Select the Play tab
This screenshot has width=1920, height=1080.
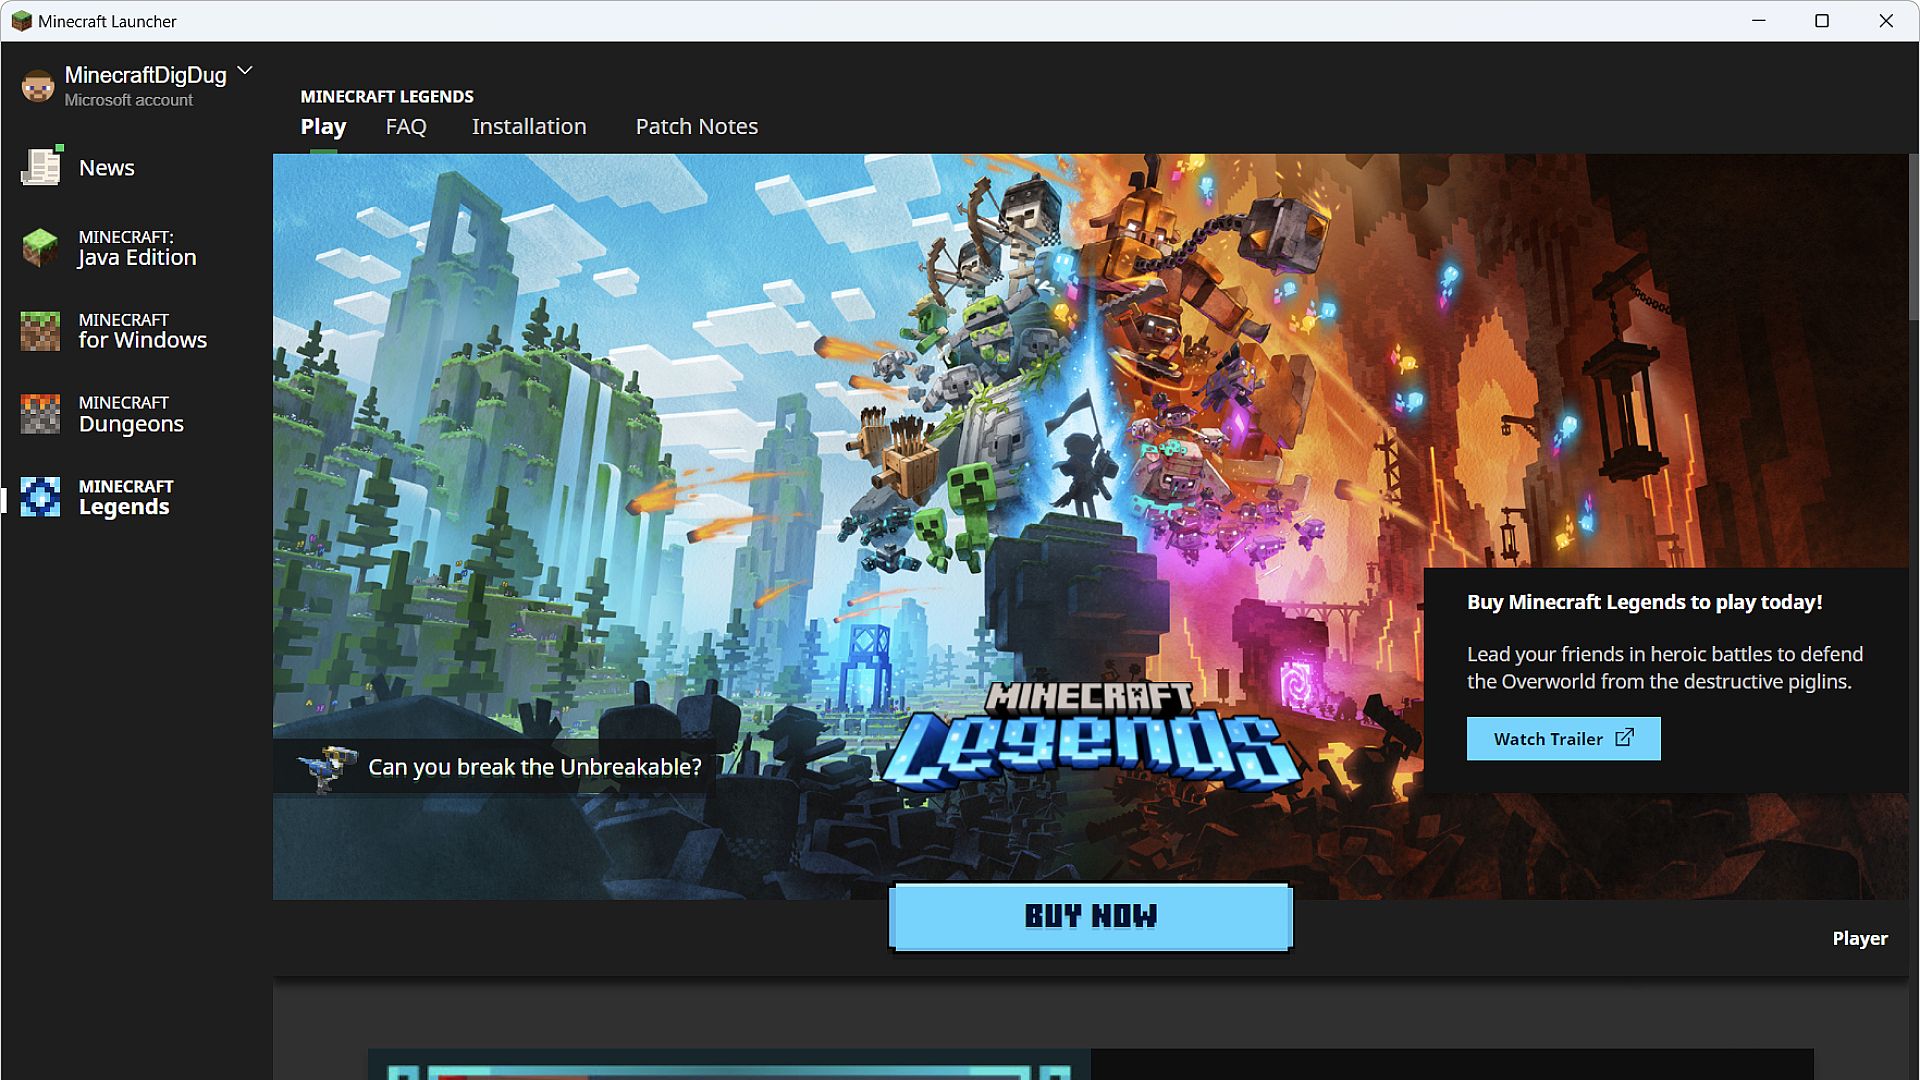click(x=323, y=127)
